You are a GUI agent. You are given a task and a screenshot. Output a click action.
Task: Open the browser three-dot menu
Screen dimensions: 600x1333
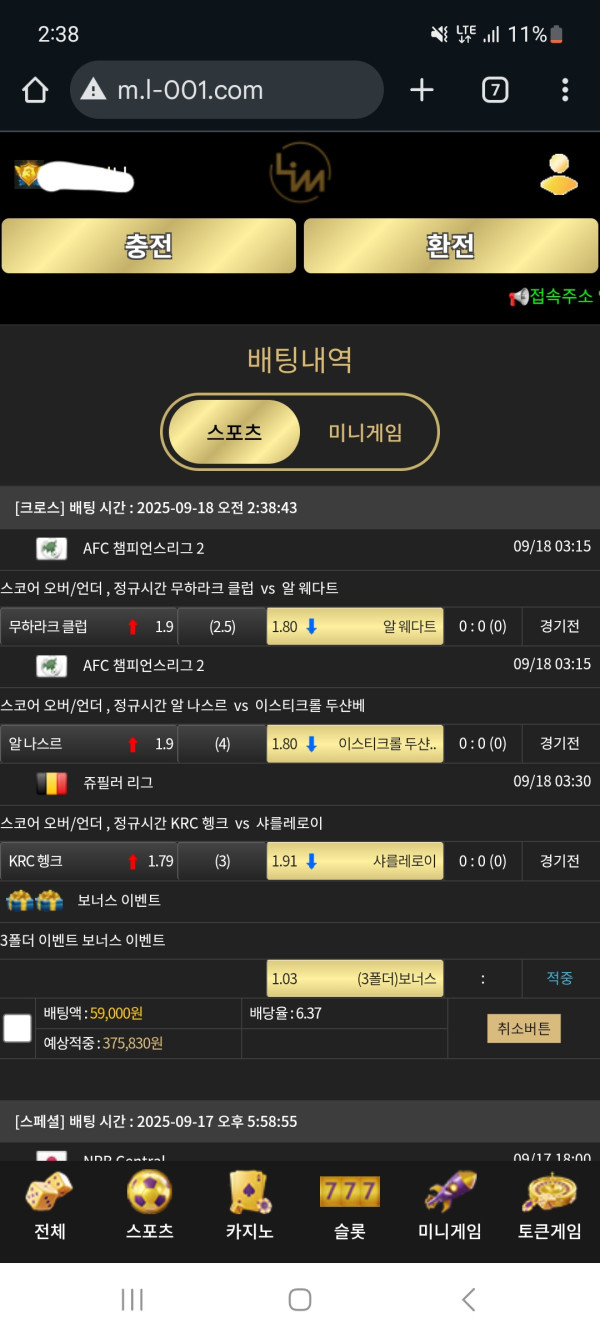(565, 91)
